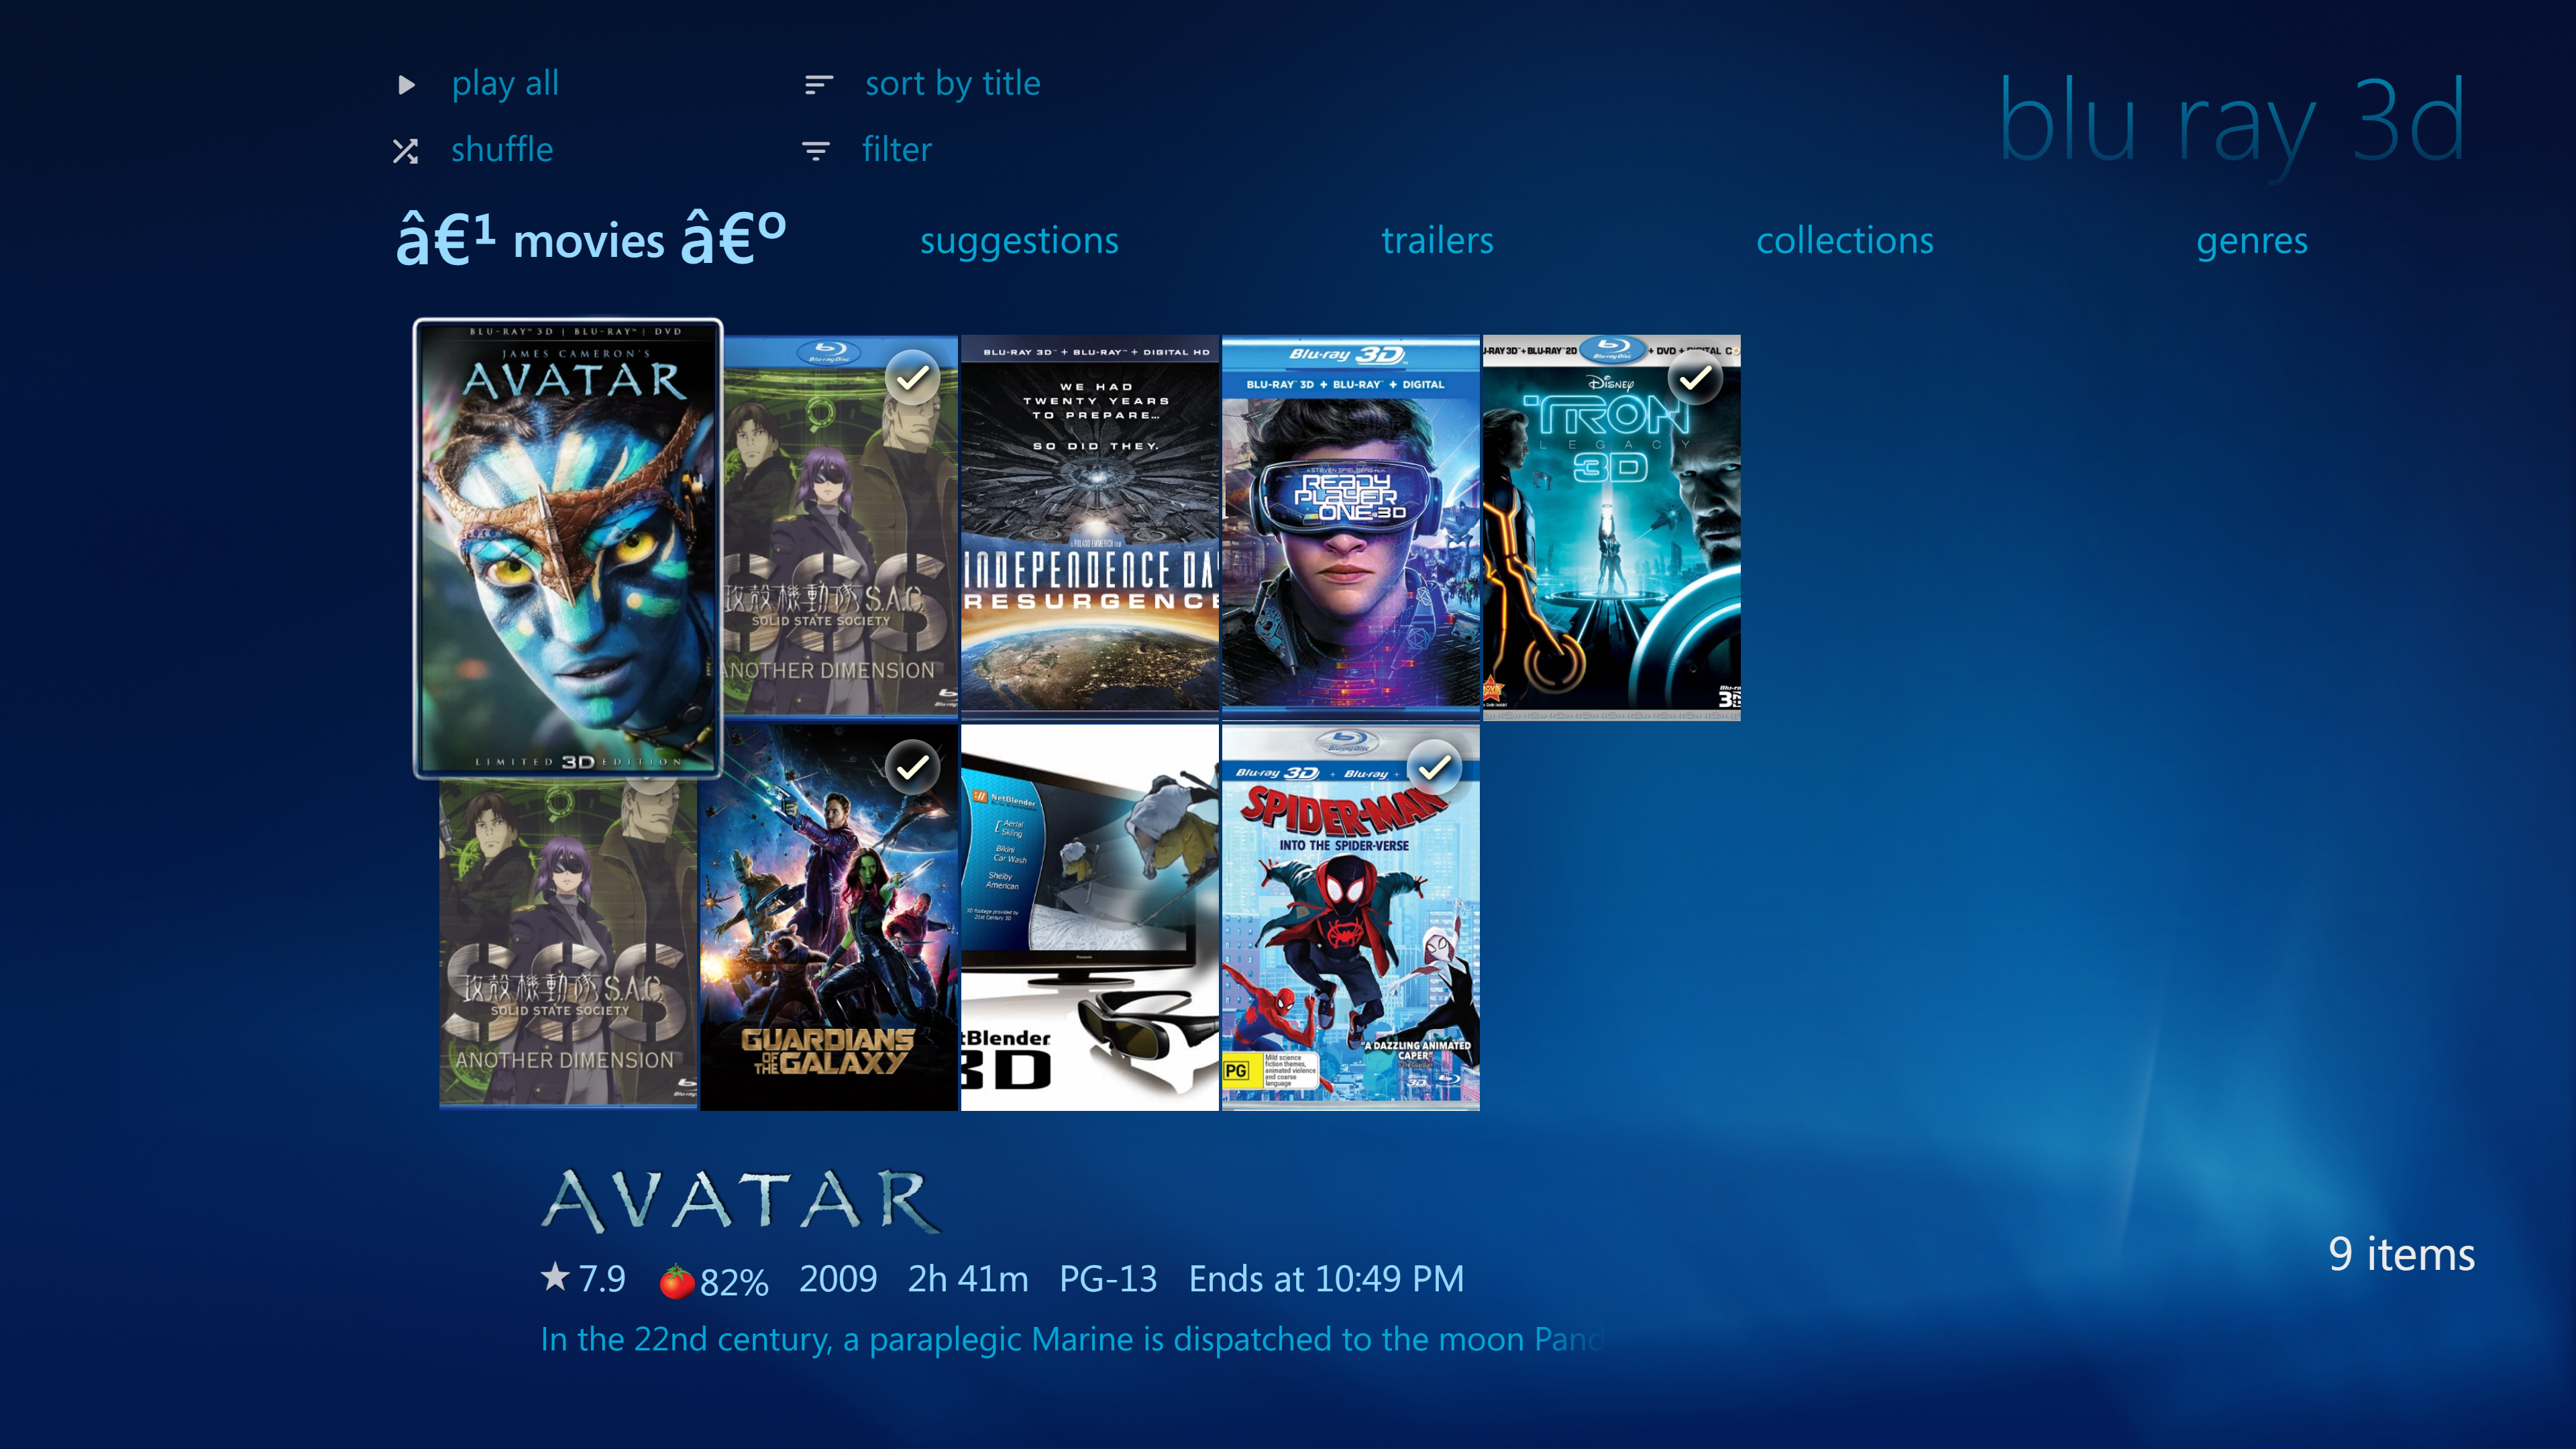The height and width of the screenshot is (1449, 2576).
Task: Switch to the collections tab
Action: (1844, 241)
